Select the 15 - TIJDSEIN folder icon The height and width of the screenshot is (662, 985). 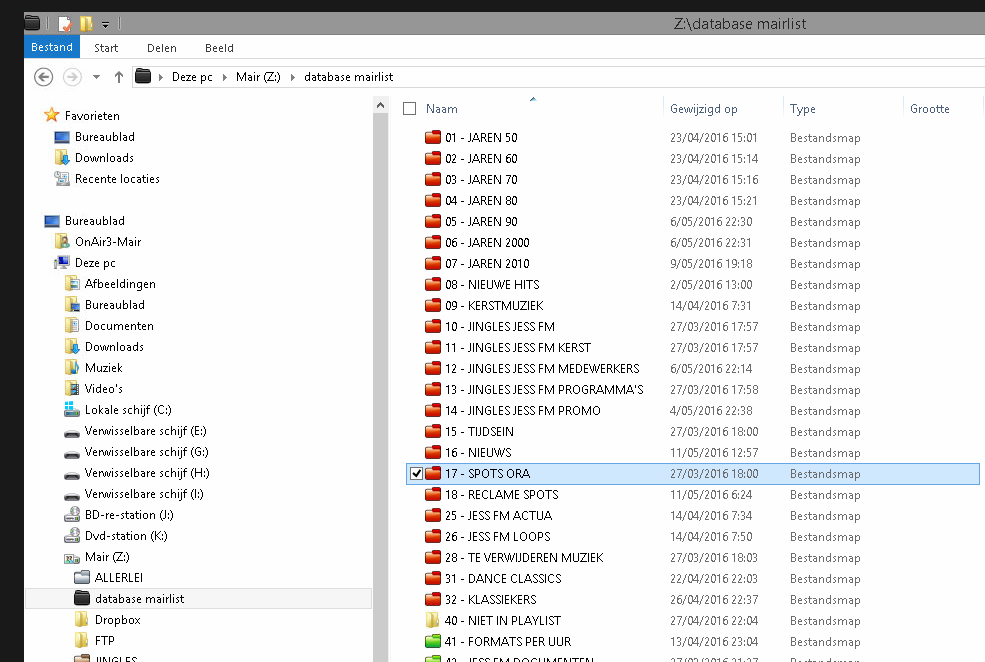coord(433,431)
